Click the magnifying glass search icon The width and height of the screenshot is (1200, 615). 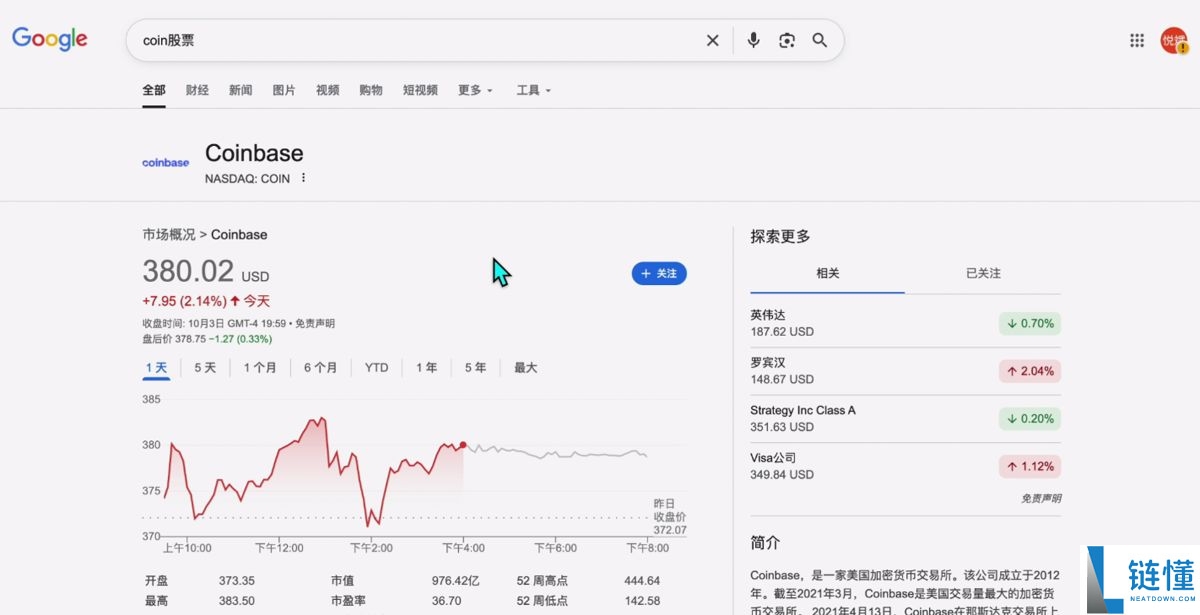[x=820, y=40]
